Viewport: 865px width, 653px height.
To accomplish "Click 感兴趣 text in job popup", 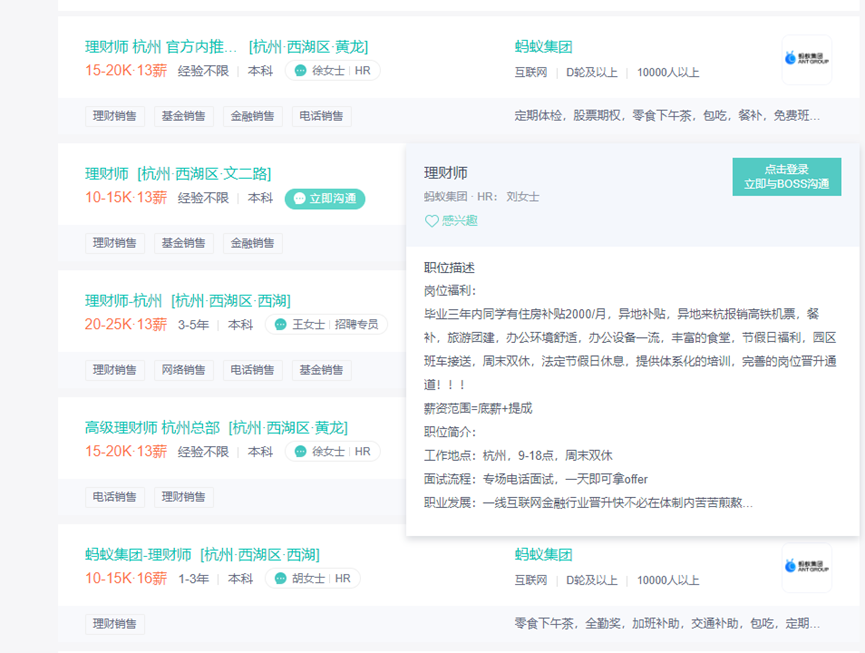I will click(x=460, y=221).
